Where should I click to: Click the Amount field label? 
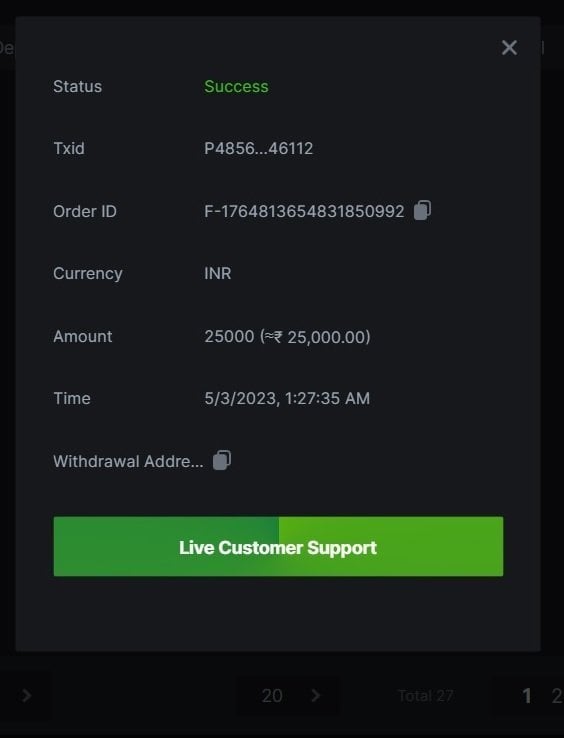click(83, 337)
